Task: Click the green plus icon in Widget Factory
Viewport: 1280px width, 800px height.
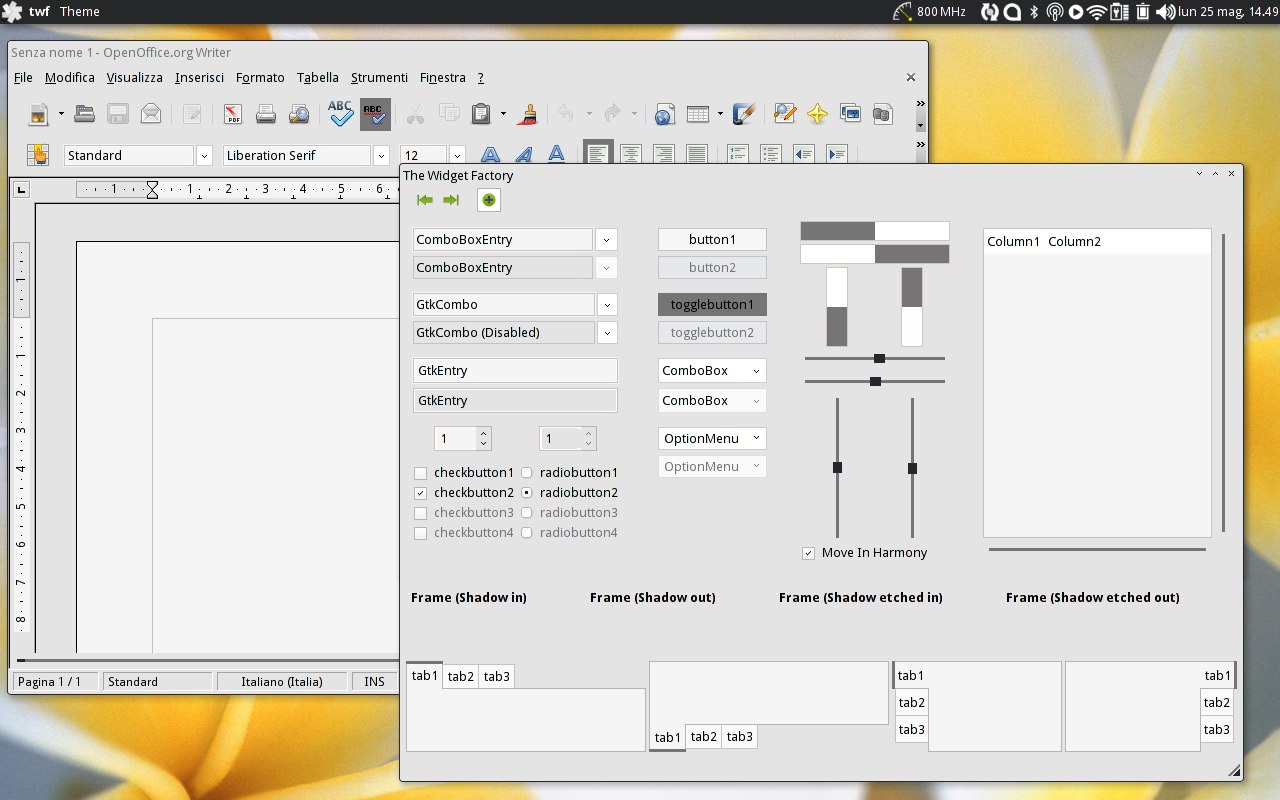Action: click(488, 200)
